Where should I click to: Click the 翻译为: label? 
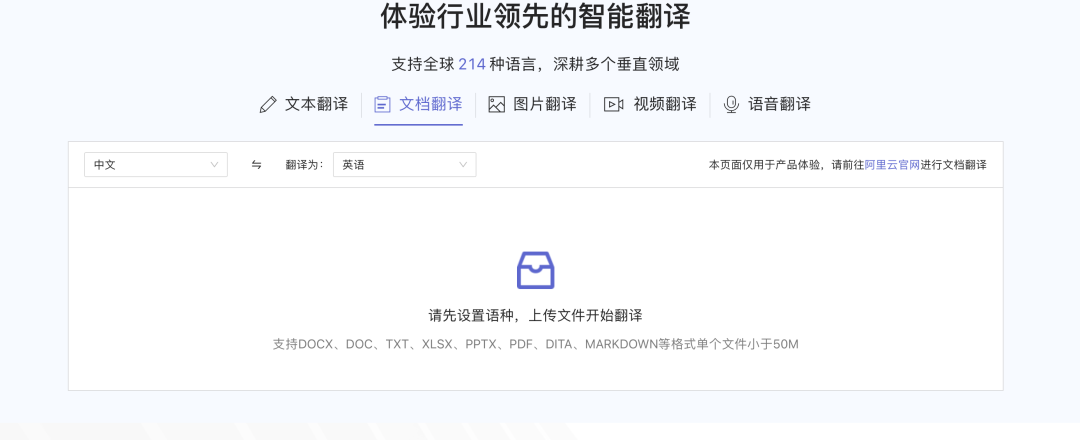tap(304, 165)
